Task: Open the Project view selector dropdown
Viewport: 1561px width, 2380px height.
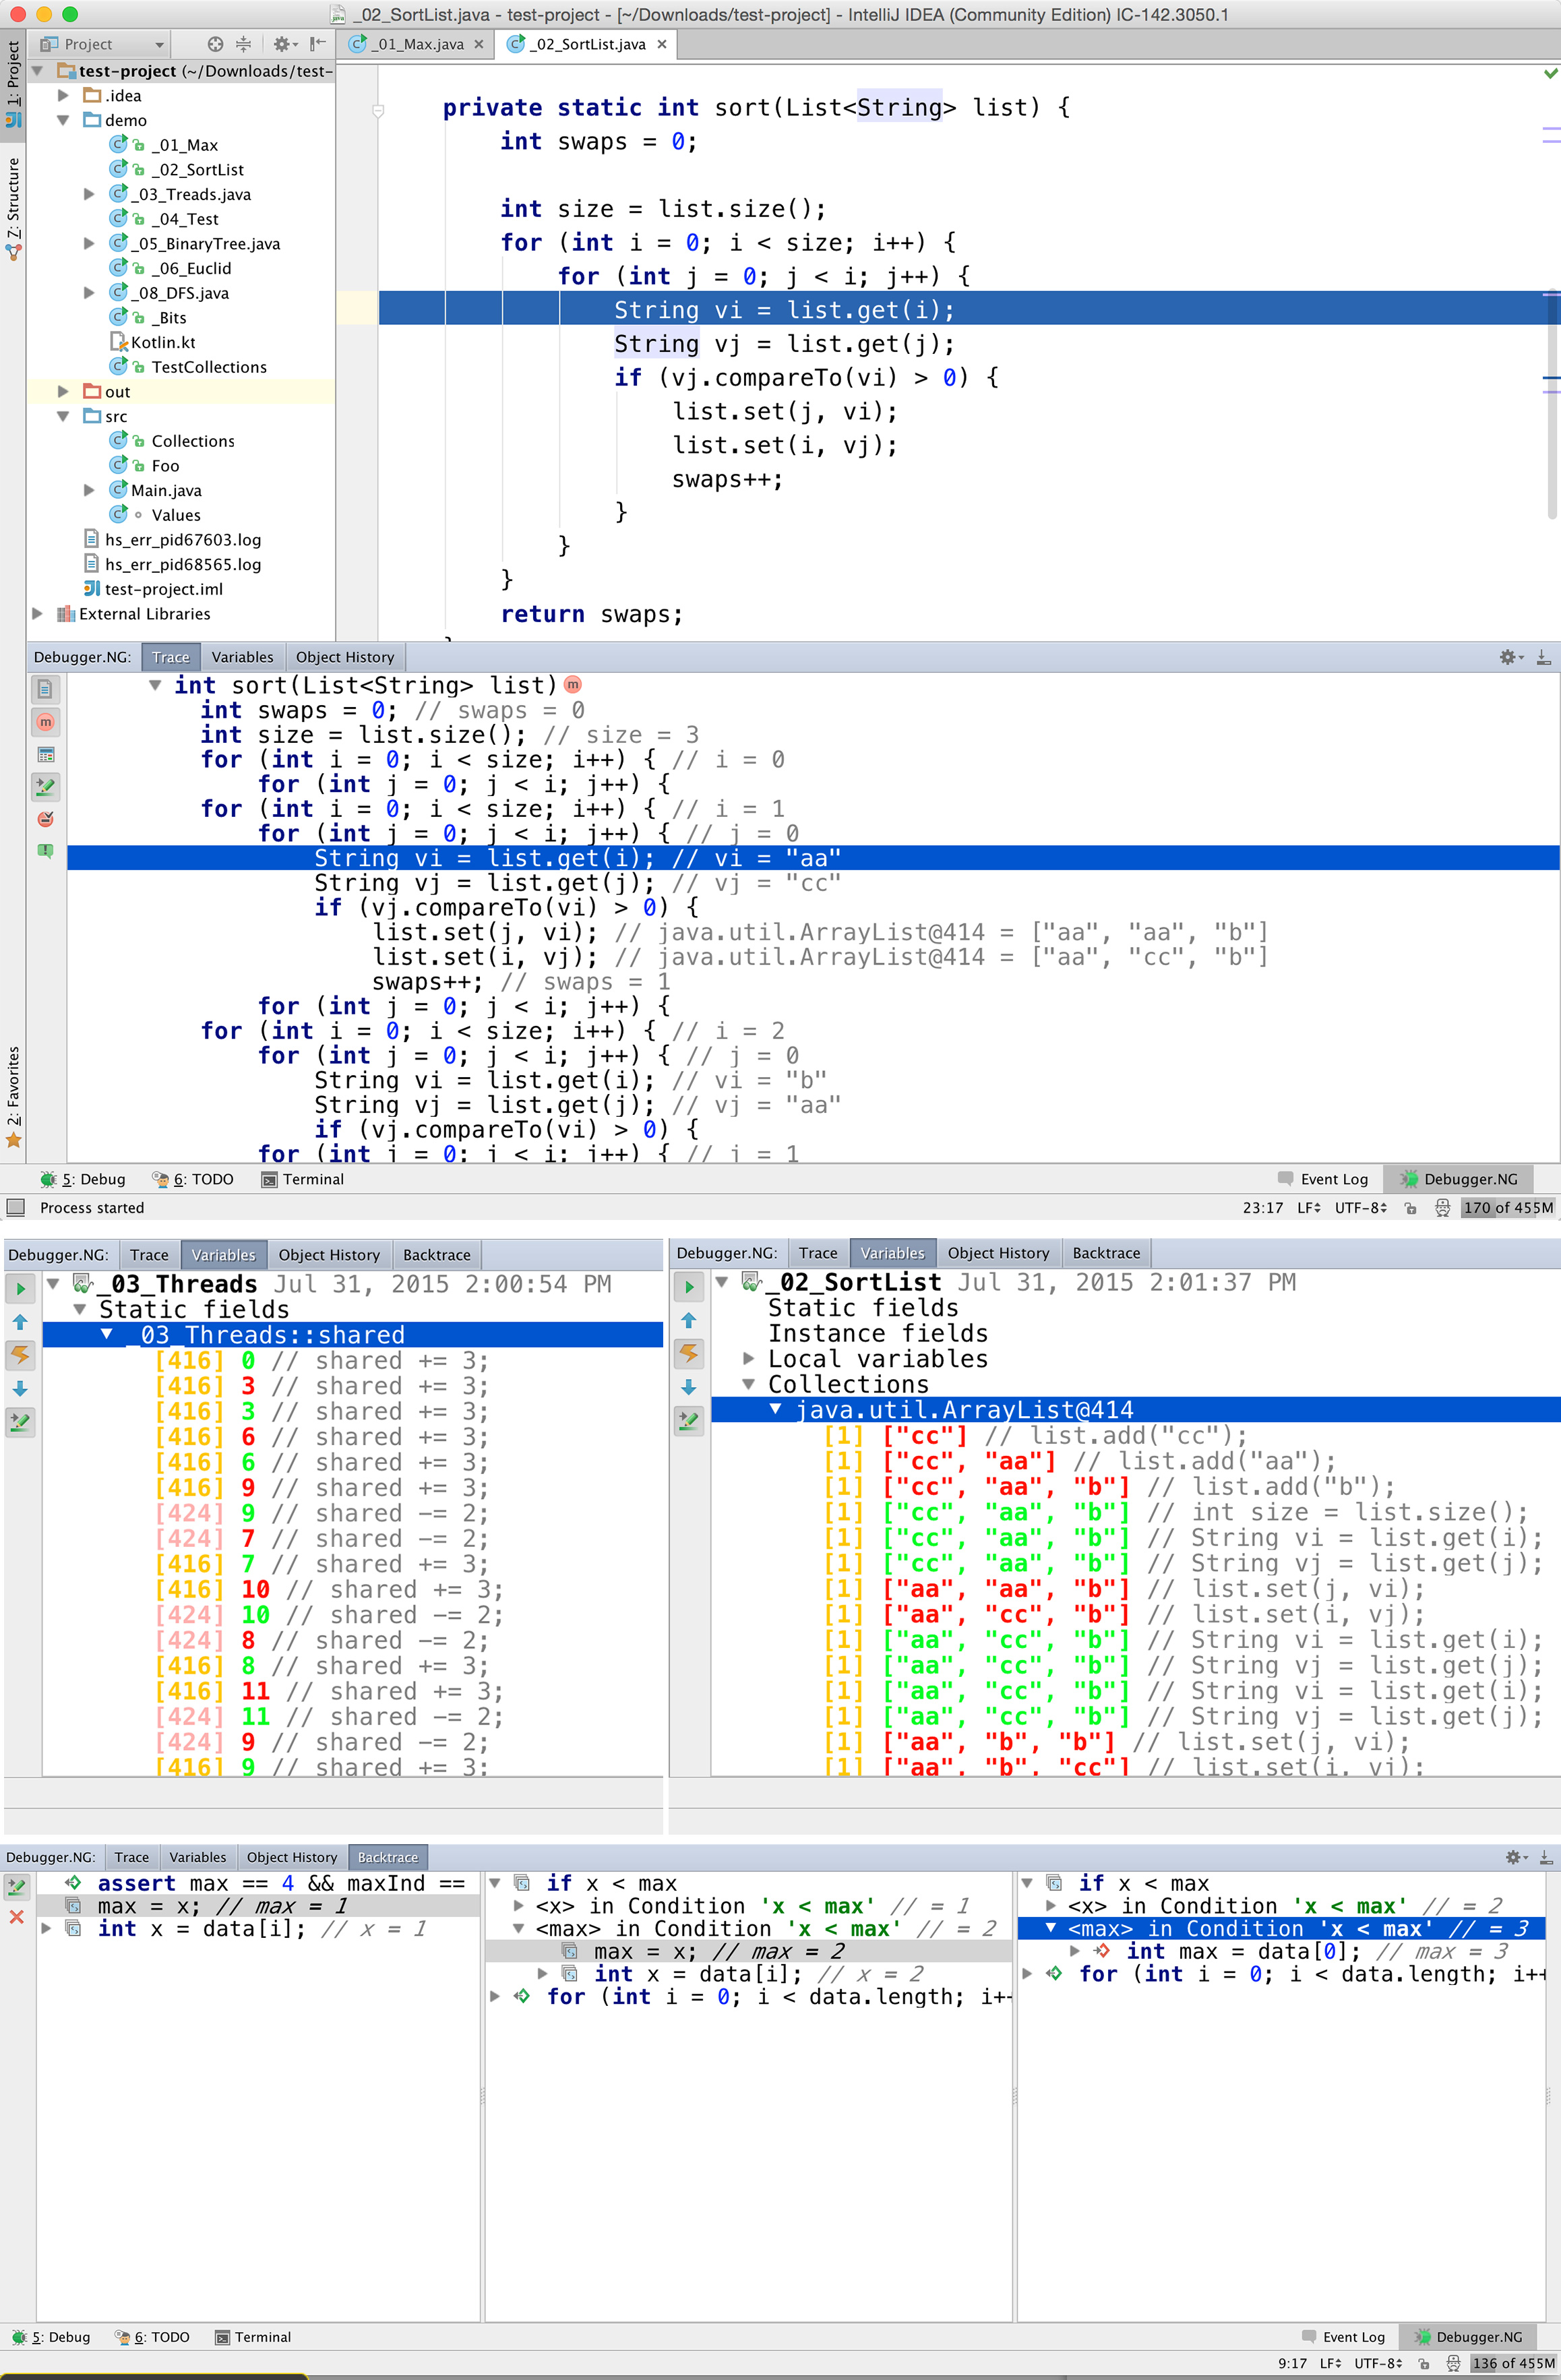Action: pyautogui.click(x=102, y=44)
